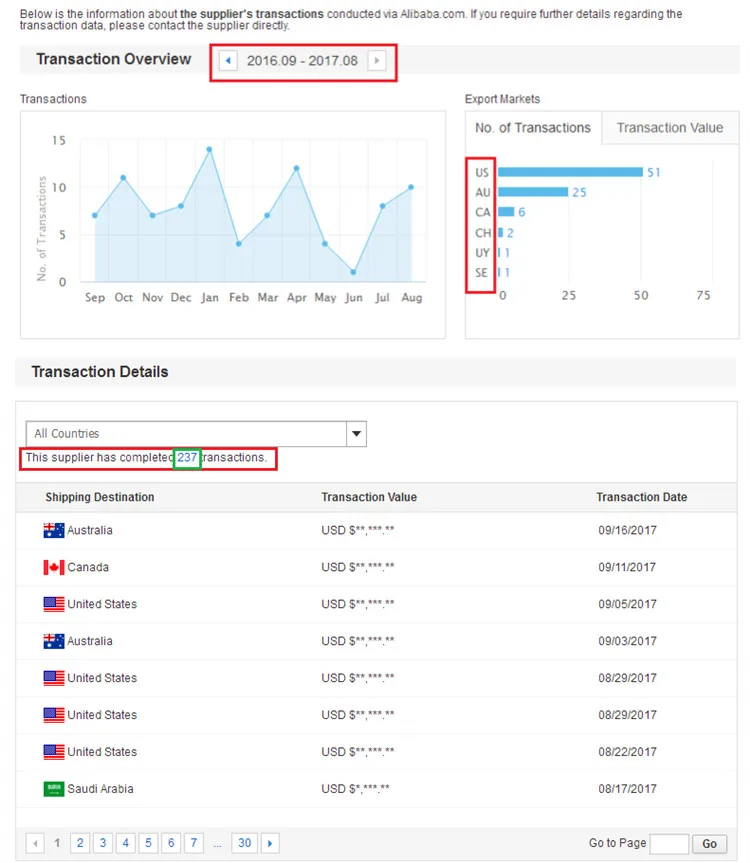This screenshot has height=863, width=750.
Task: Switch to the Transaction Value tab
Action: point(669,128)
